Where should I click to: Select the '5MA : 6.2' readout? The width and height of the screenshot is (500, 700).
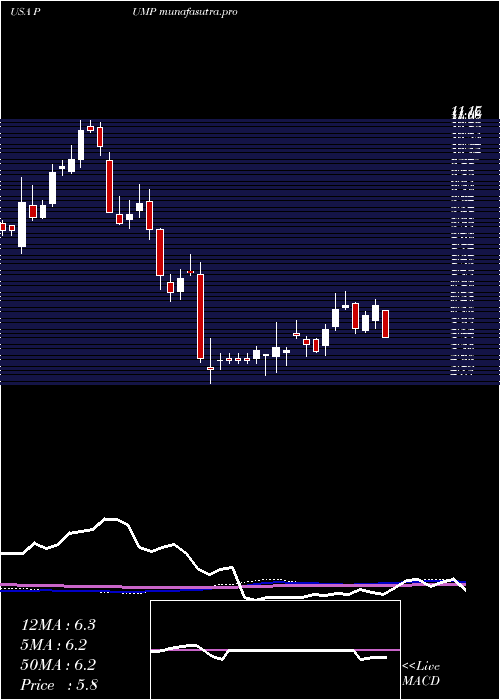(54, 645)
